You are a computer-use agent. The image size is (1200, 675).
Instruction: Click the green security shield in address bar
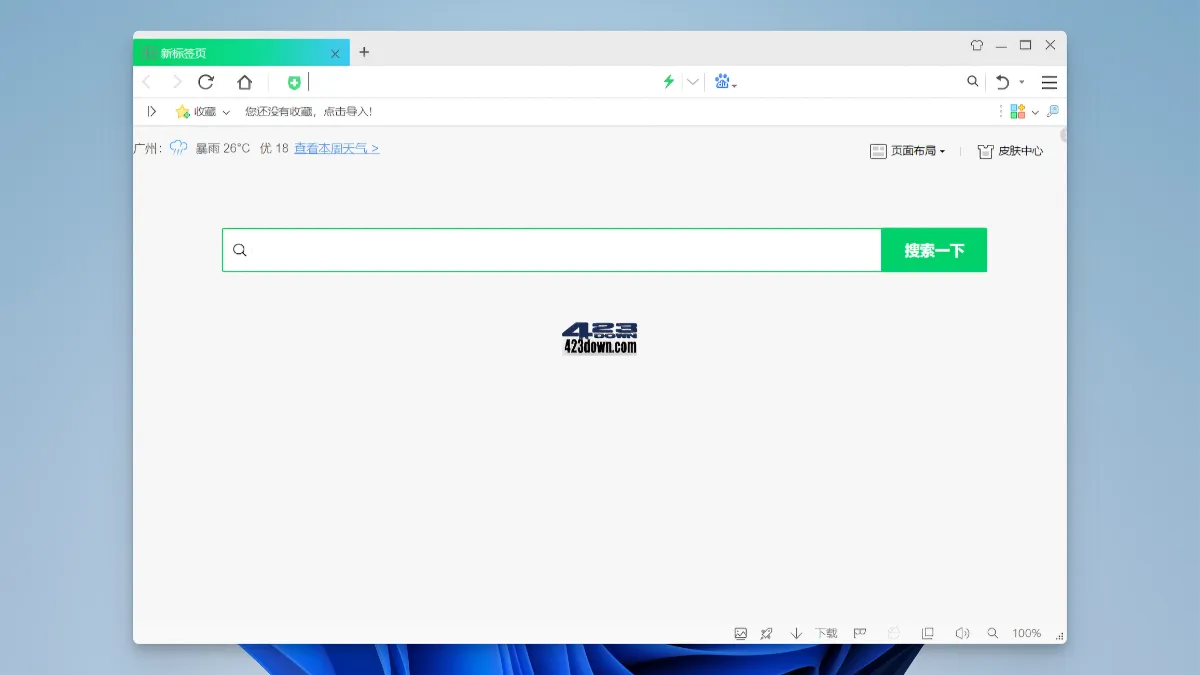click(293, 82)
